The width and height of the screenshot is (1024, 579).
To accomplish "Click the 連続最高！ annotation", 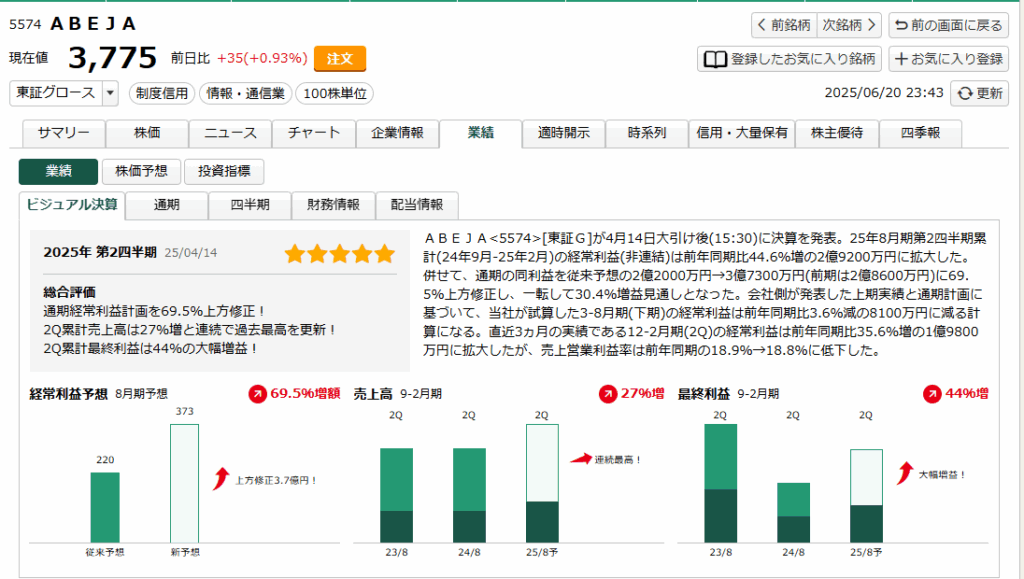I will [618, 460].
